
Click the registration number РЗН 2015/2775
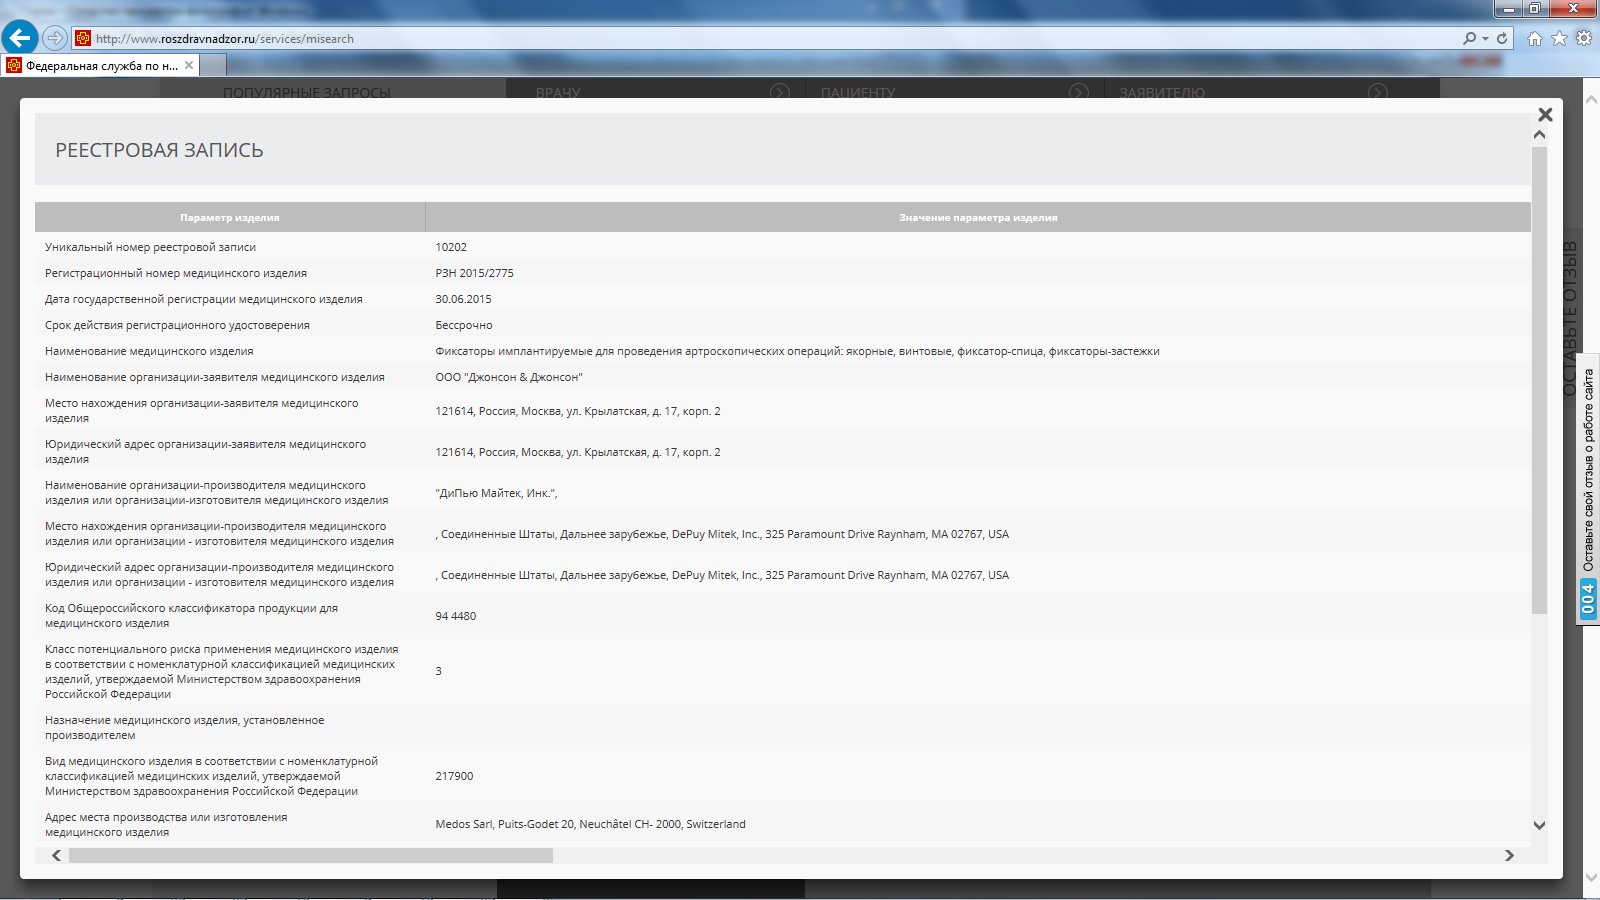(474, 273)
